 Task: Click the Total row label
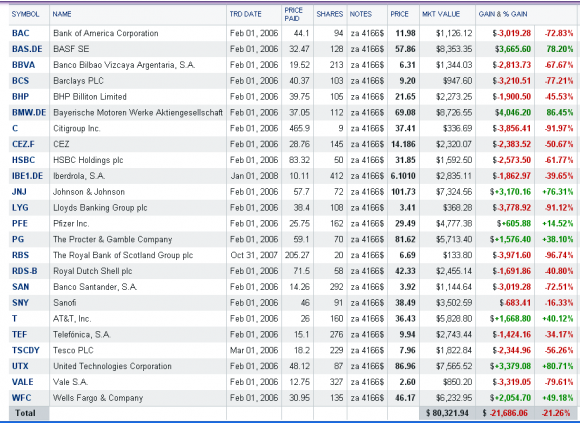tap(25, 413)
